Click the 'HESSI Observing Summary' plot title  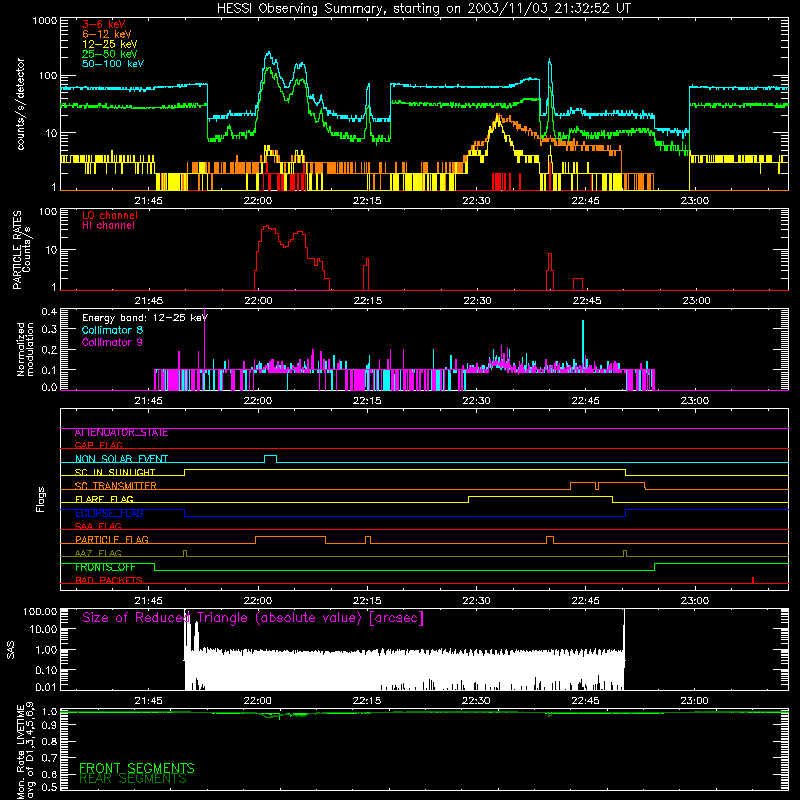[423, 9]
